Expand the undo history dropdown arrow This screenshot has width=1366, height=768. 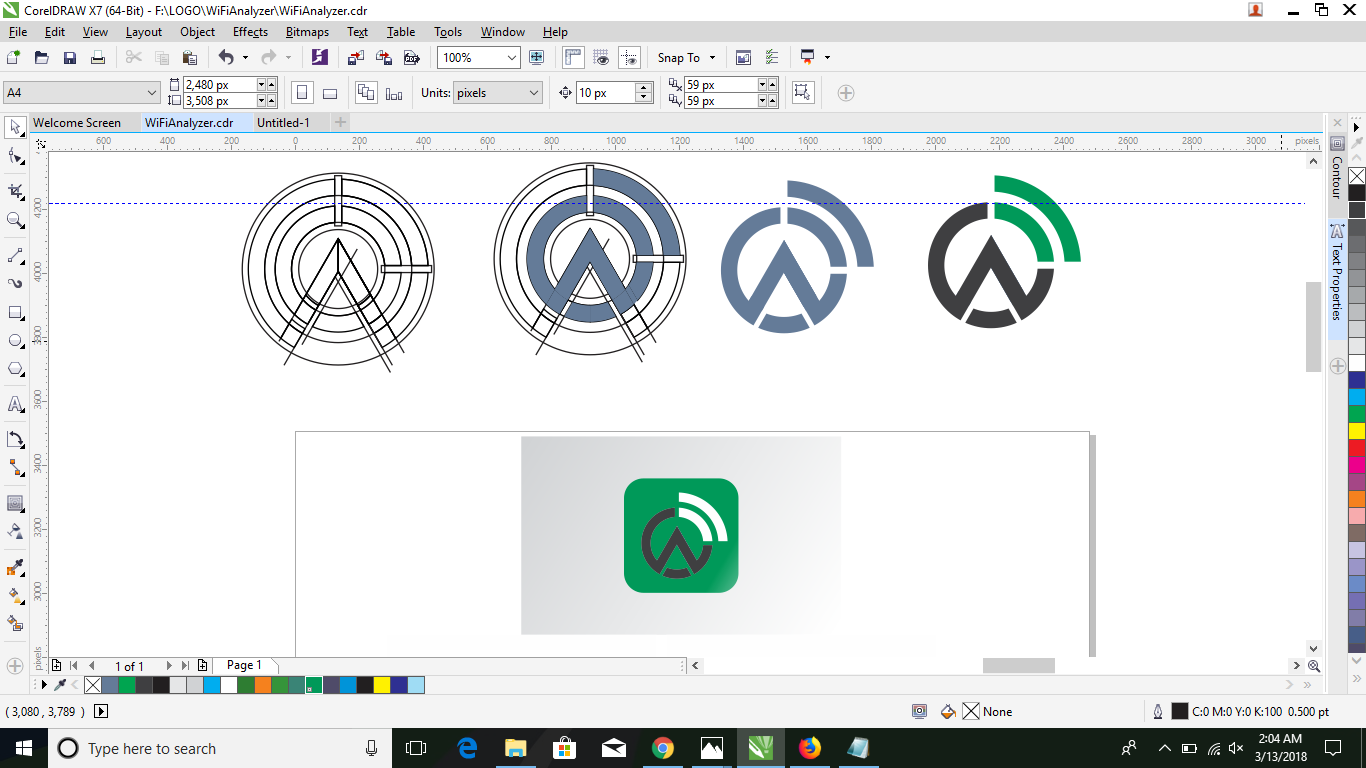pos(245,58)
